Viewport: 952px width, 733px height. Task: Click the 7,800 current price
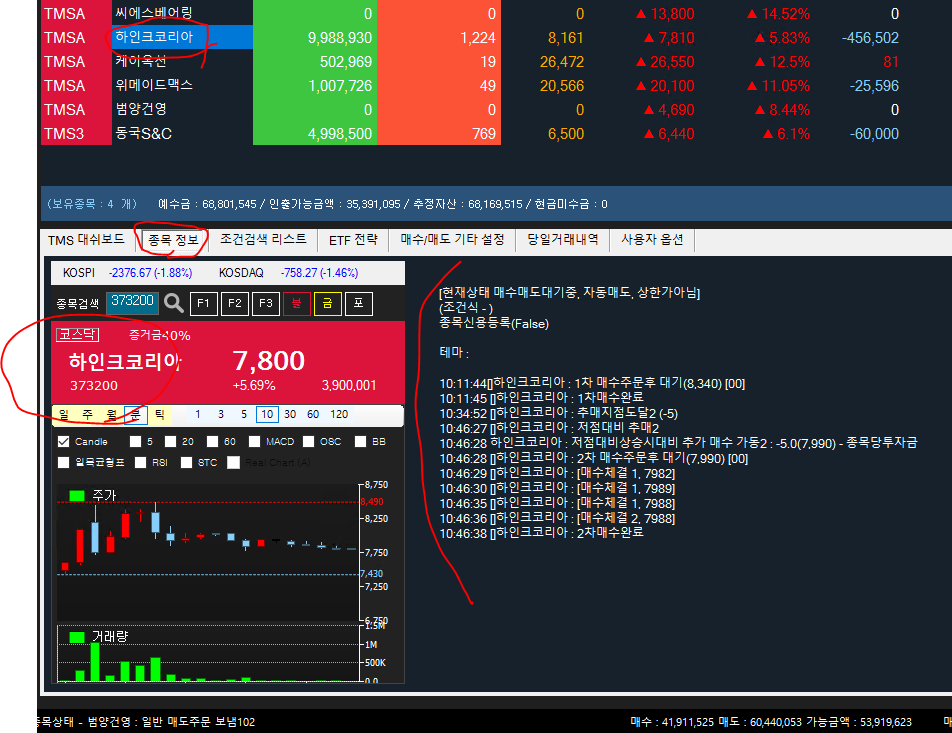point(268,361)
